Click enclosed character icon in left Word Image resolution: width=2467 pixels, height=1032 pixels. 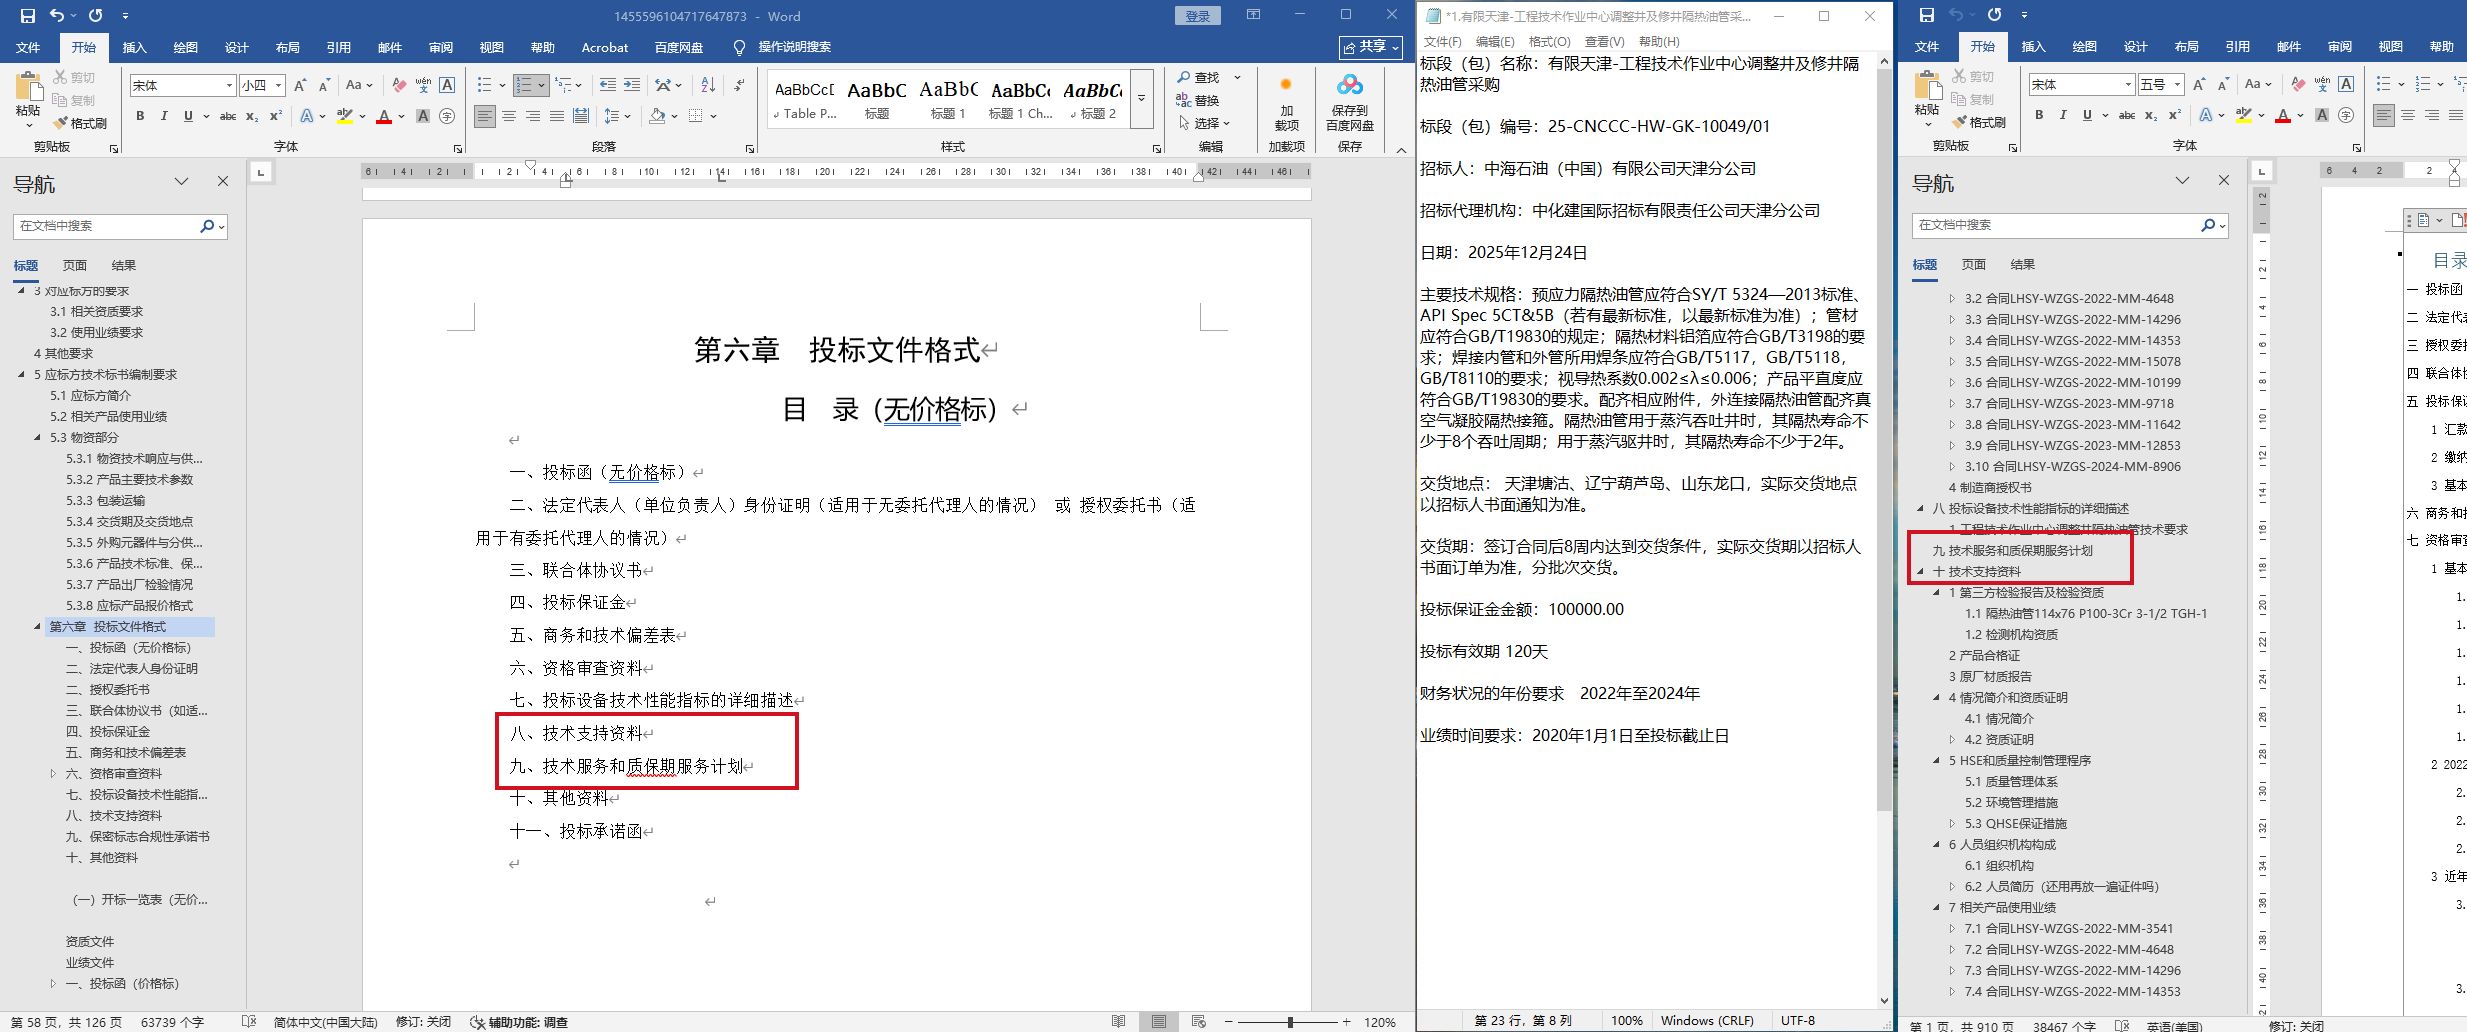(x=447, y=117)
